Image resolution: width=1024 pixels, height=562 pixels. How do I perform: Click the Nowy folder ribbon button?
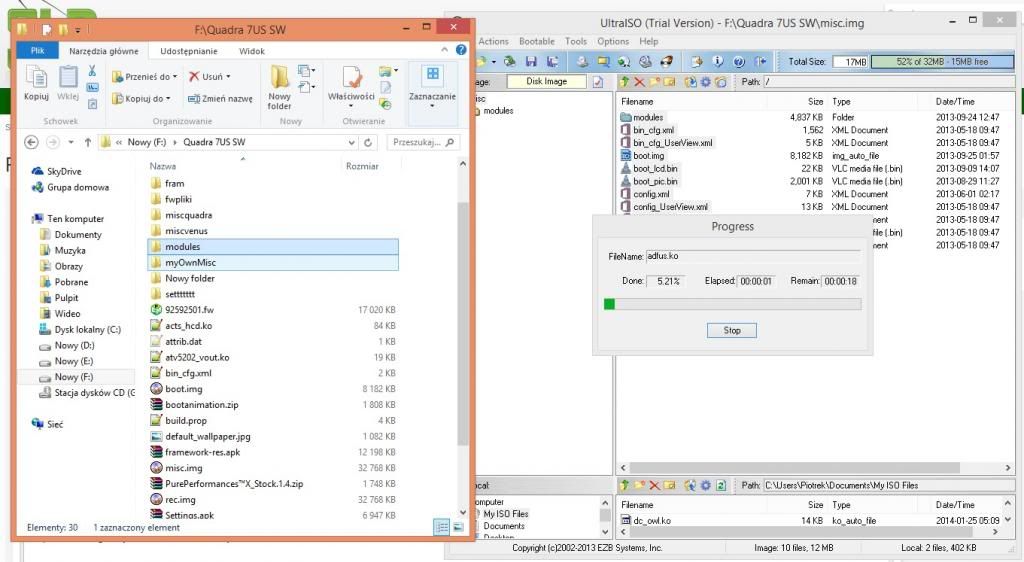(280, 87)
